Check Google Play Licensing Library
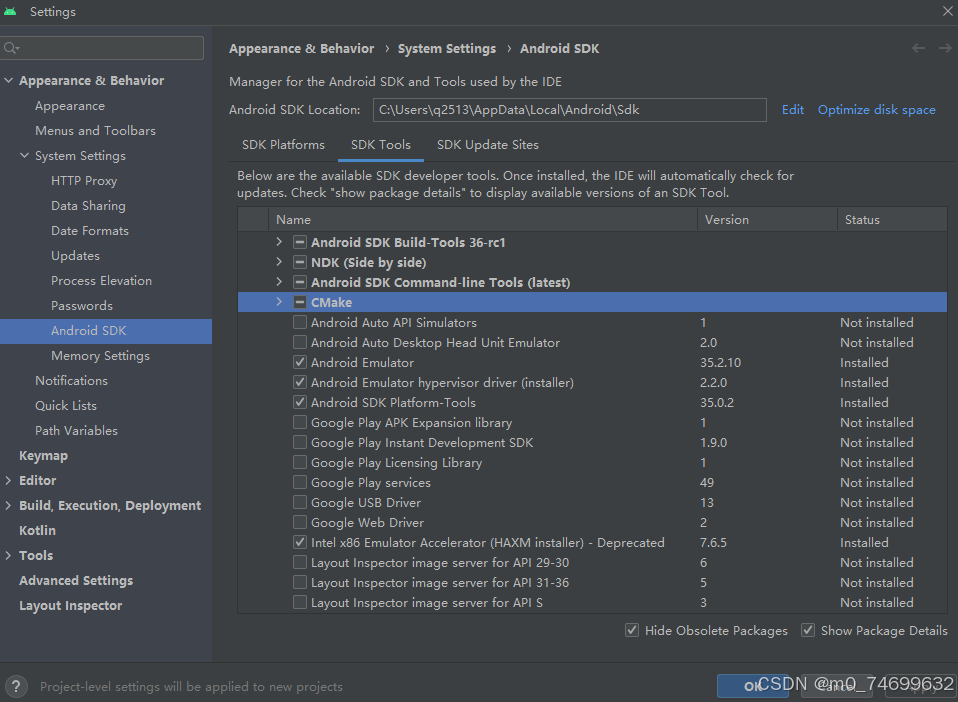This screenshot has height=702, width=958. point(300,463)
